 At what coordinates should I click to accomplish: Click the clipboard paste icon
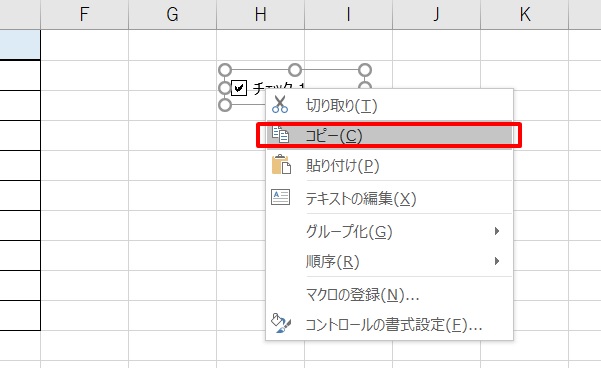coord(281,164)
